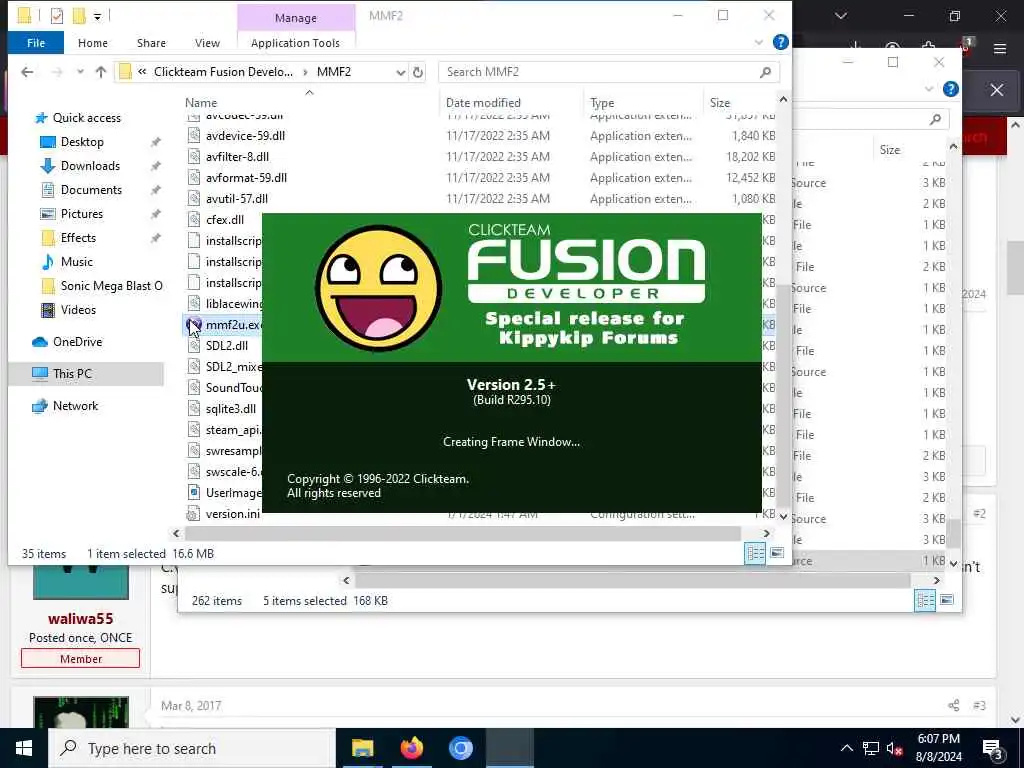This screenshot has height=768, width=1024.
Task: Open waliwa55 forum profile link
Action: point(80,619)
